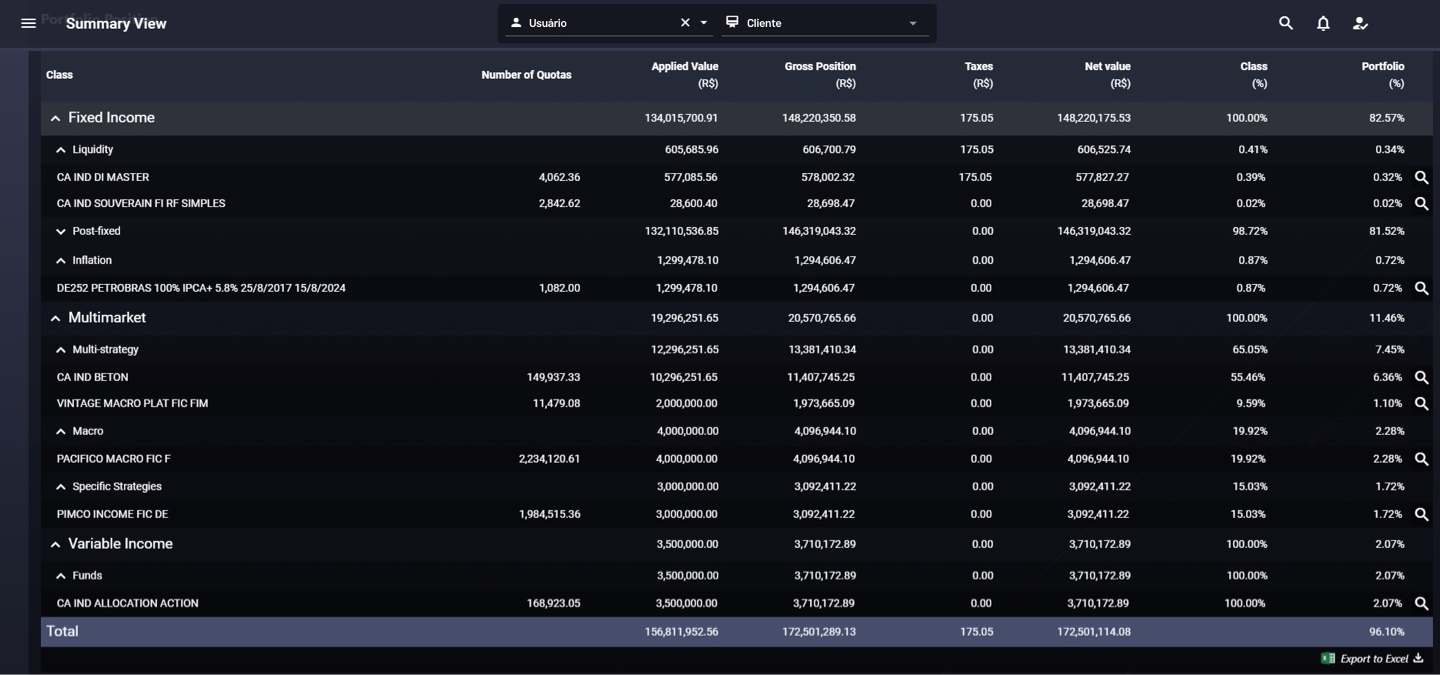Image resolution: width=1440 pixels, height=675 pixels.
Task: Collapse the Macro subgroup
Action: [x=61, y=431]
